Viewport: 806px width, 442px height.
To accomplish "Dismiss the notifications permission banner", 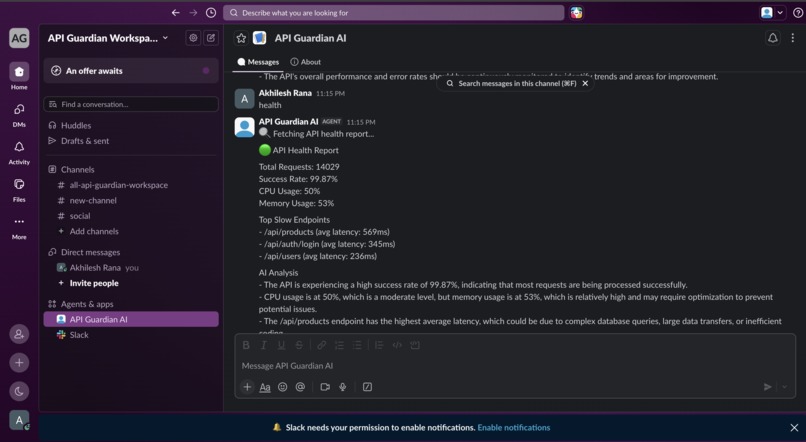I will tap(794, 428).
